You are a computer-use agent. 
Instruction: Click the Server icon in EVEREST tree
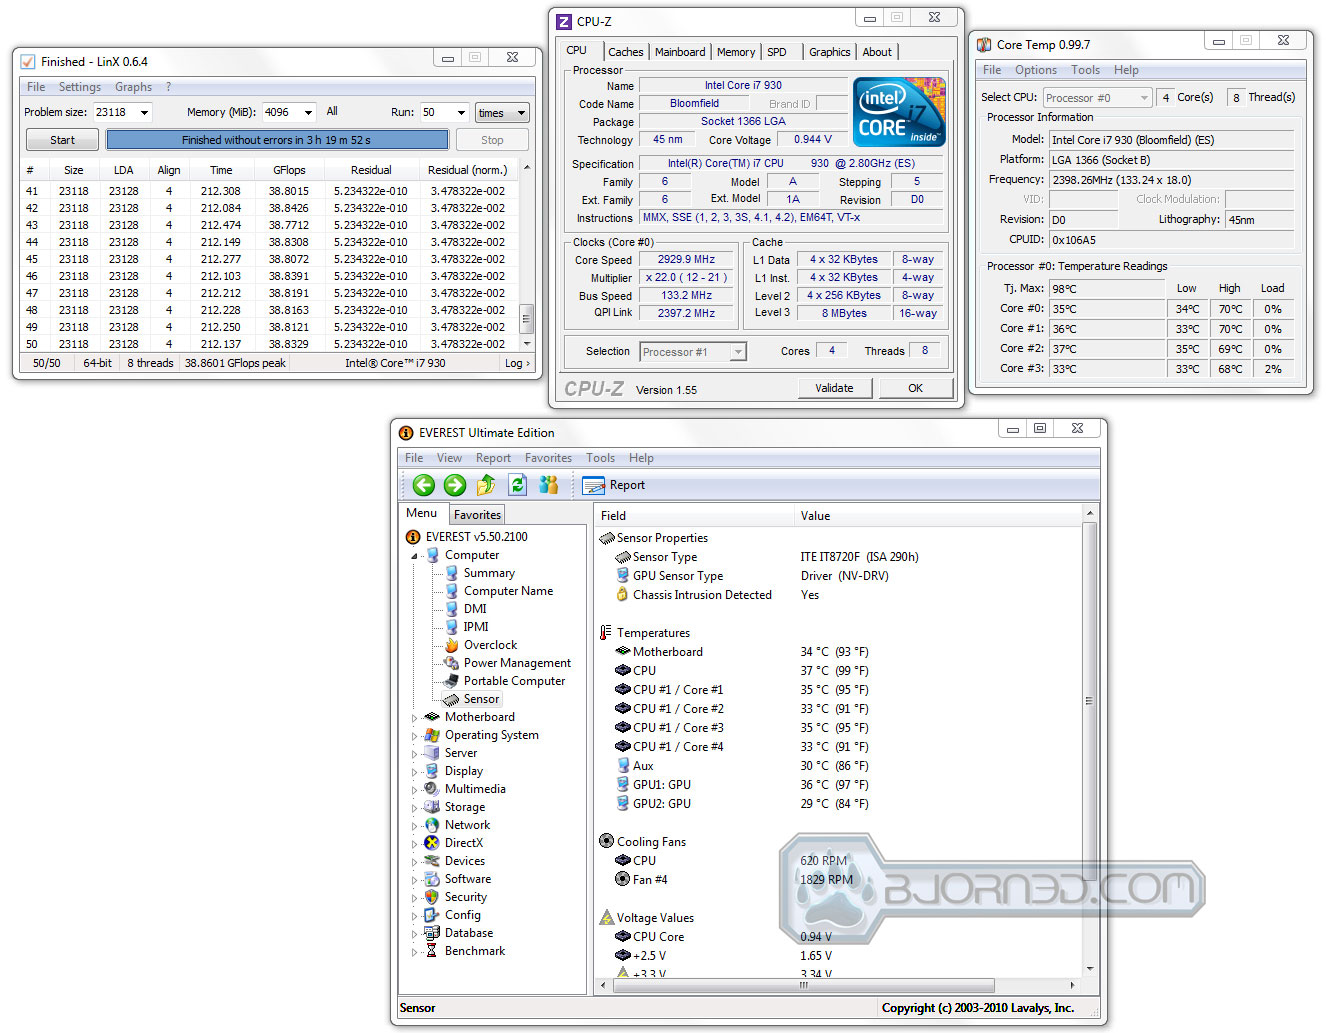[432, 753]
